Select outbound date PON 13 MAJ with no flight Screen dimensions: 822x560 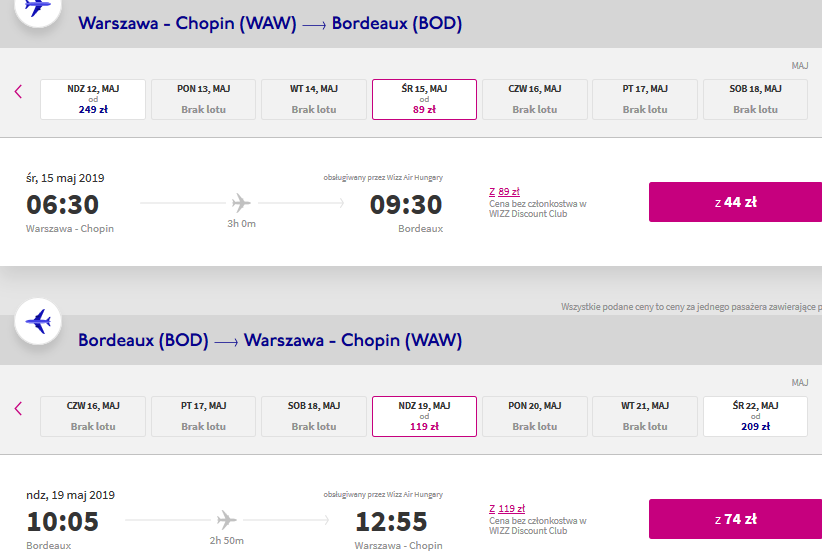tap(203, 100)
